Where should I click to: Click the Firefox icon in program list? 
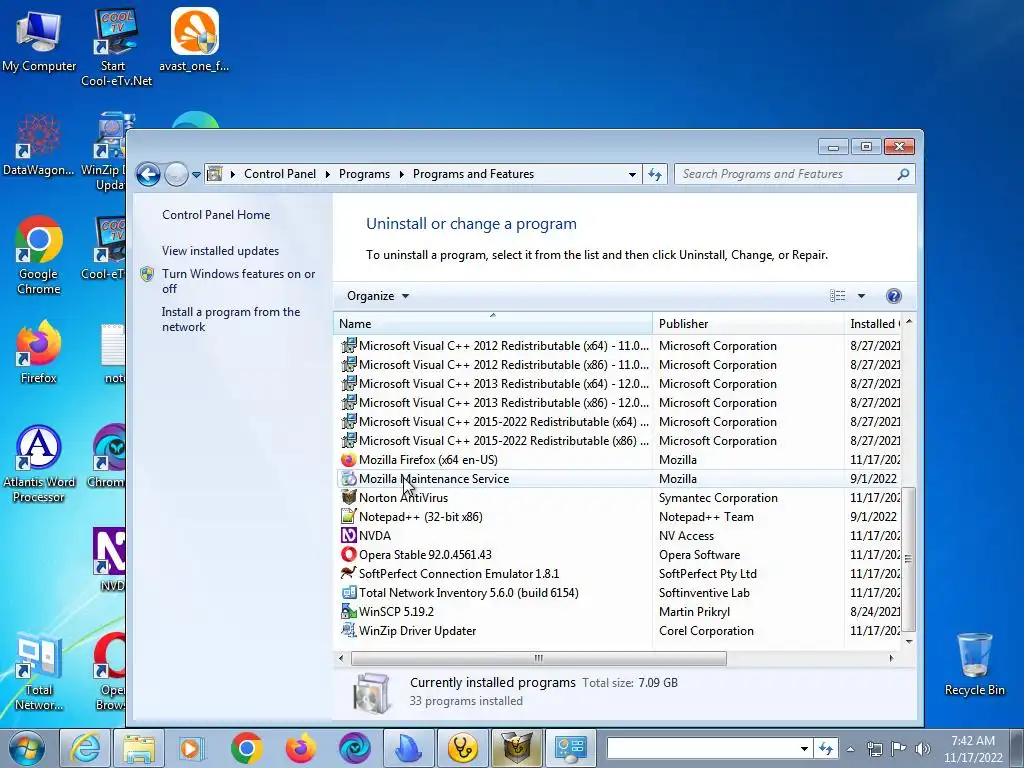pos(349,460)
